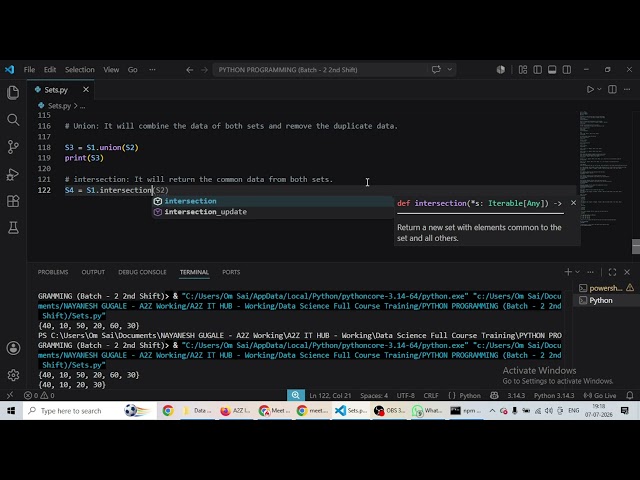Open the Selection menu
This screenshot has width=640, height=480.
pos(80,70)
